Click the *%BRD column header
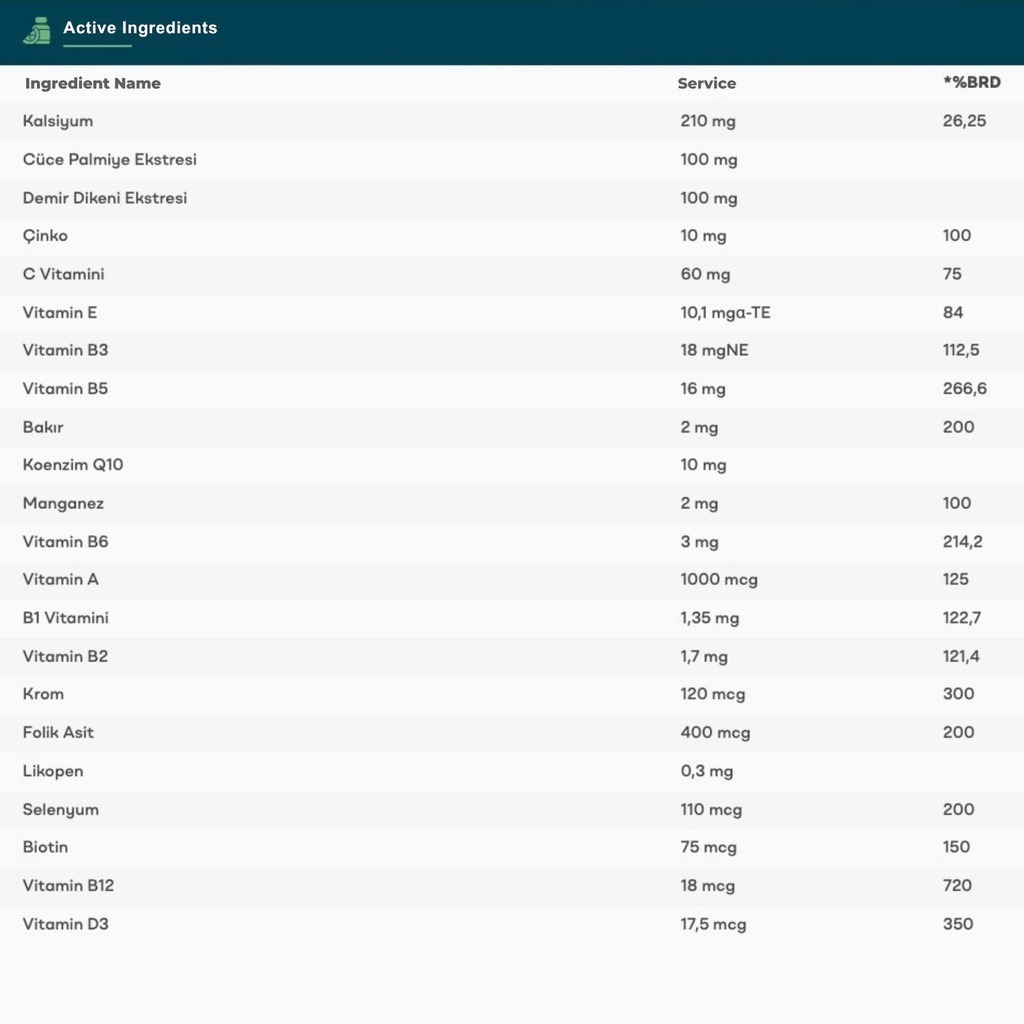Image resolution: width=1024 pixels, height=1024 pixels. (x=972, y=82)
